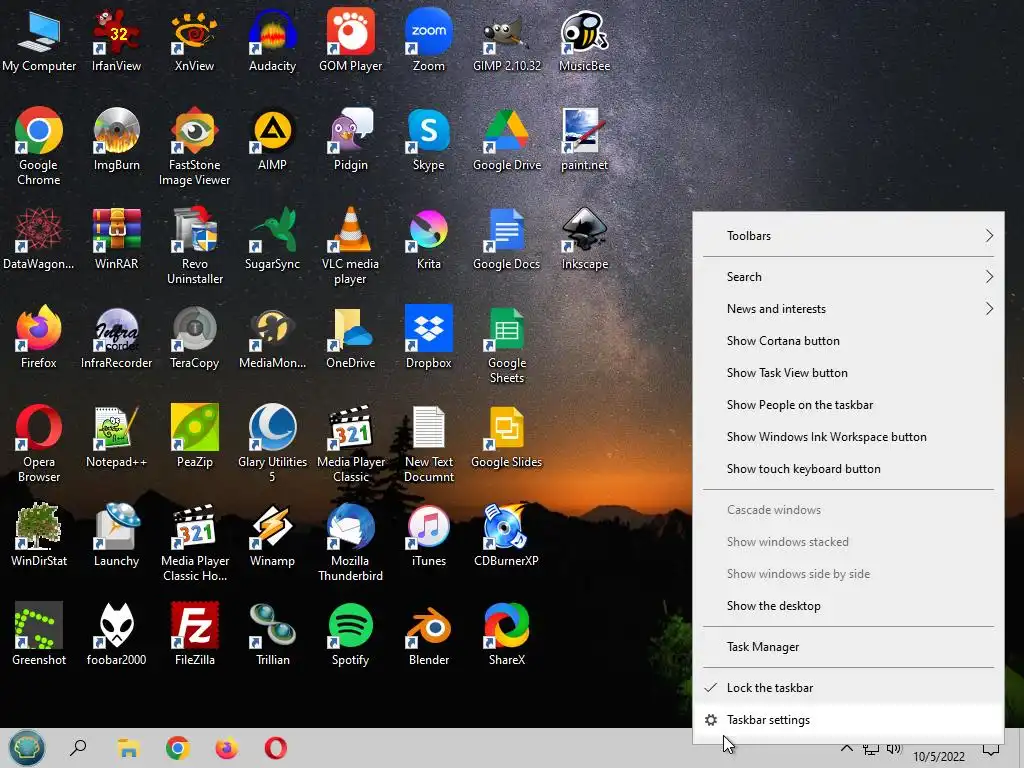Click the FastStone Image Viewer icon
Screen dimensions: 1024x768
(194, 147)
